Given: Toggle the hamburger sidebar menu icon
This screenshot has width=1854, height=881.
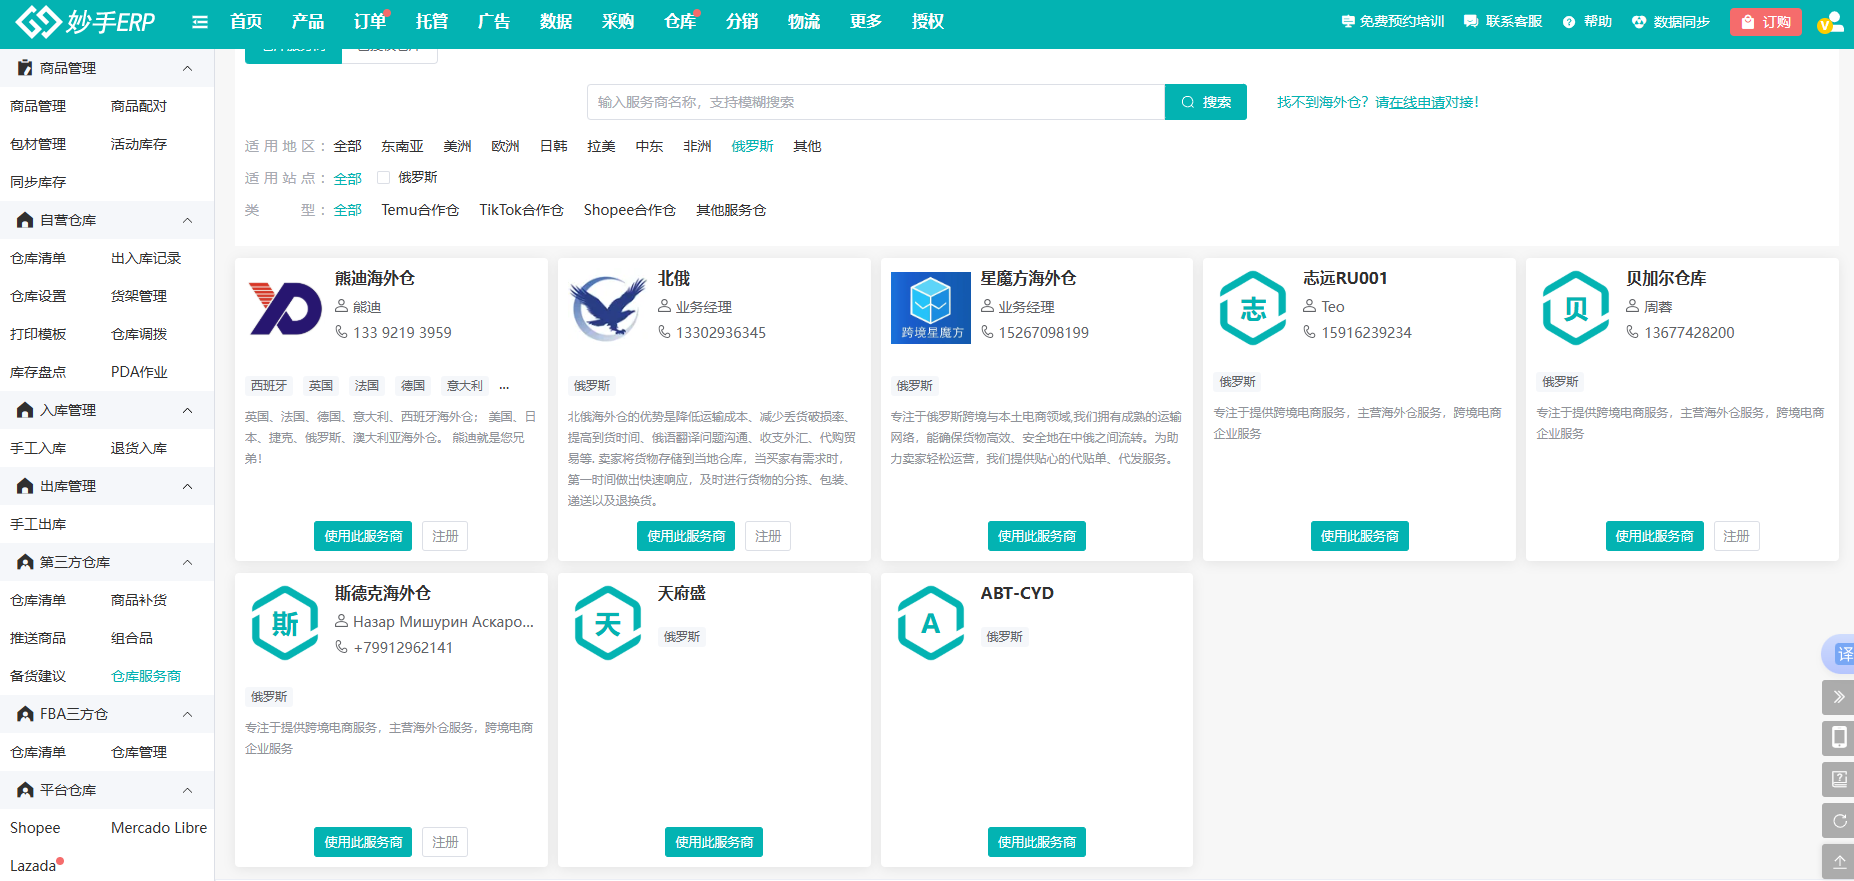Looking at the screenshot, I should click(200, 21).
